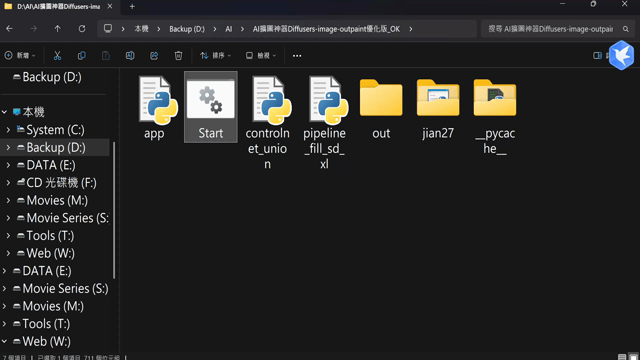Click the chevron after 本機 in breadcrumb

(x=159, y=29)
